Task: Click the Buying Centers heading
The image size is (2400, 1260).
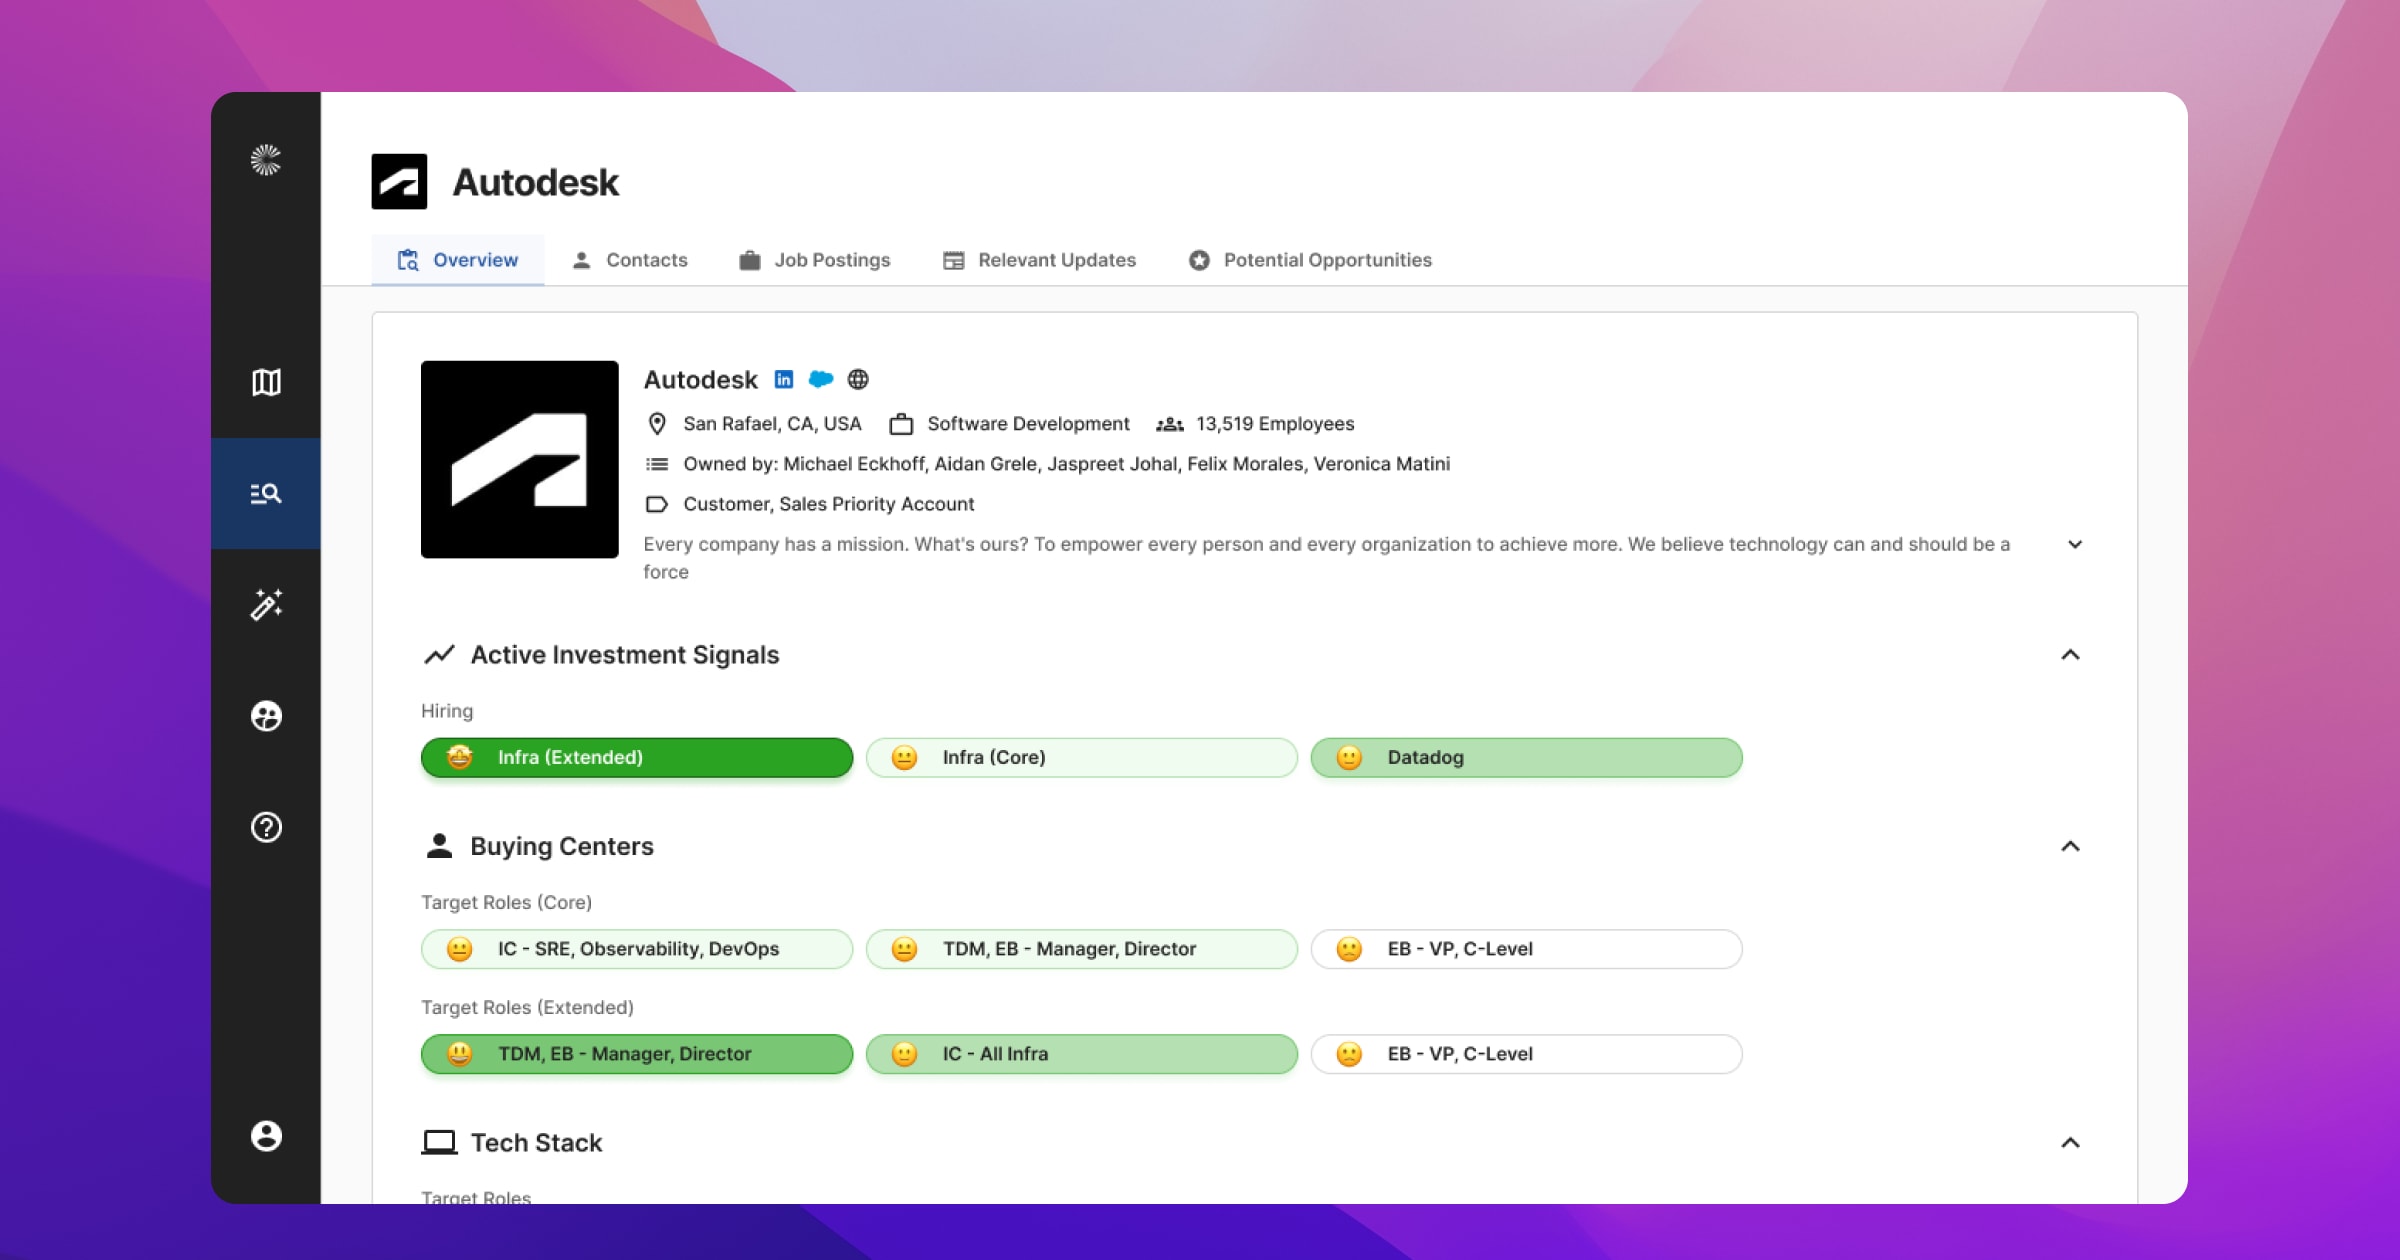Action: [562, 846]
